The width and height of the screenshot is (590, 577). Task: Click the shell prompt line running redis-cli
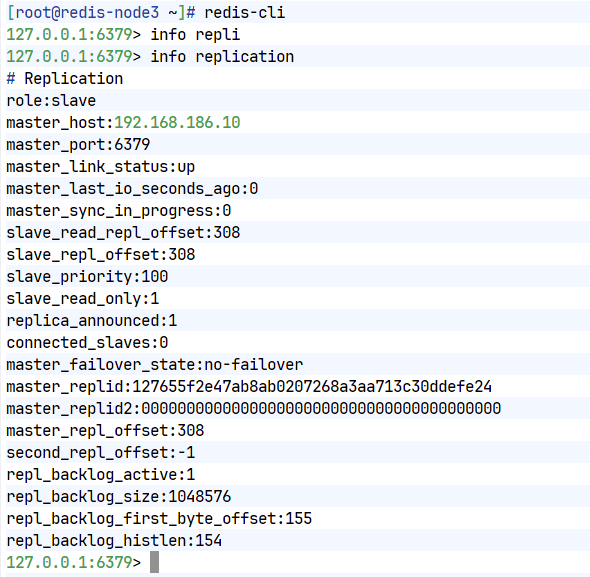[146, 12]
